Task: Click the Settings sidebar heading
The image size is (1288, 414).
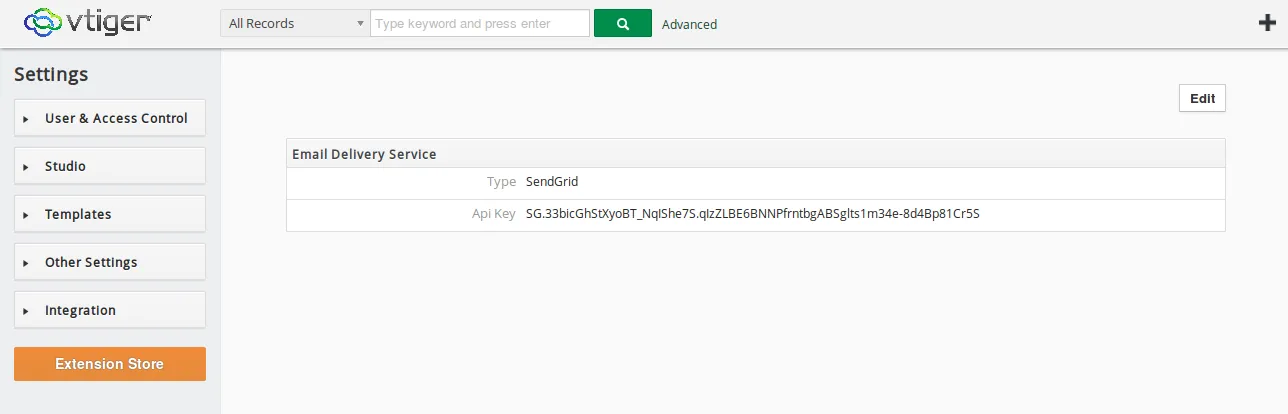Action: (x=51, y=74)
